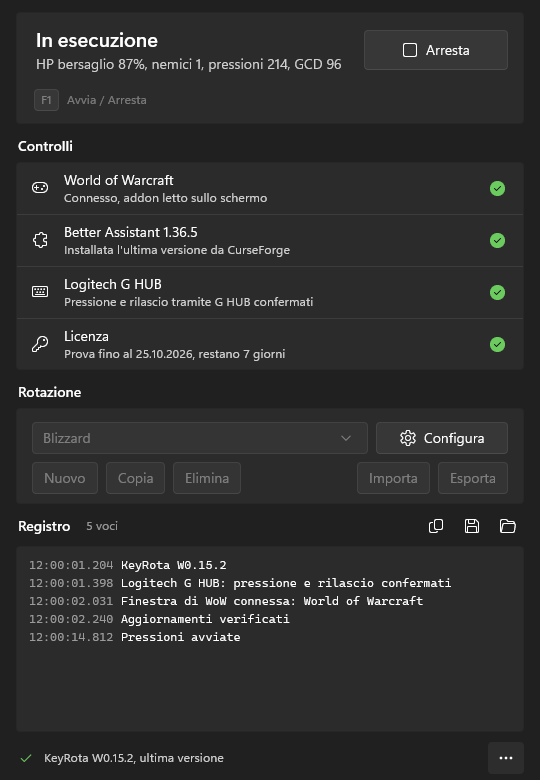Stop the rotation with the Arresta button
This screenshot has width=540, height=780.
436,50
